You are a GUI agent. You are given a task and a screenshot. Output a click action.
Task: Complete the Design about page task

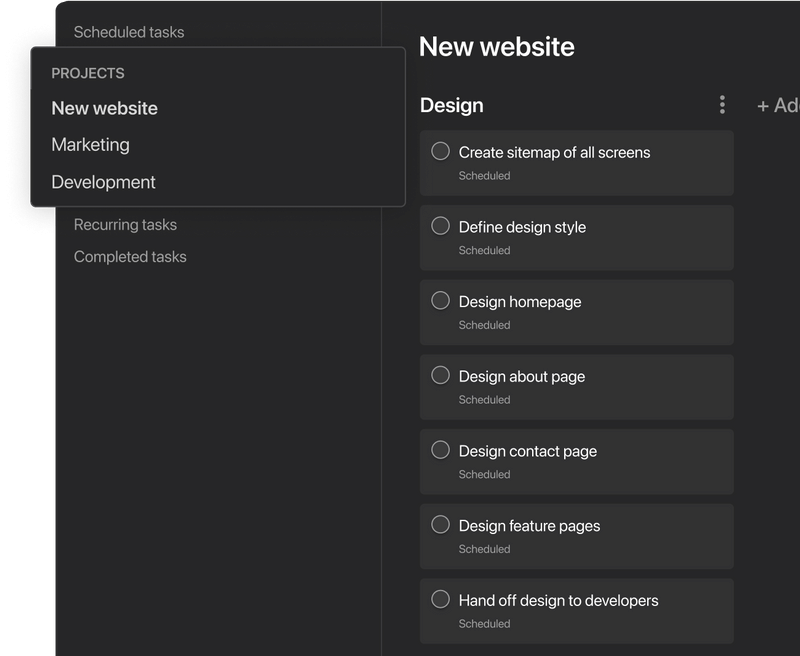(x=440, y=375)
